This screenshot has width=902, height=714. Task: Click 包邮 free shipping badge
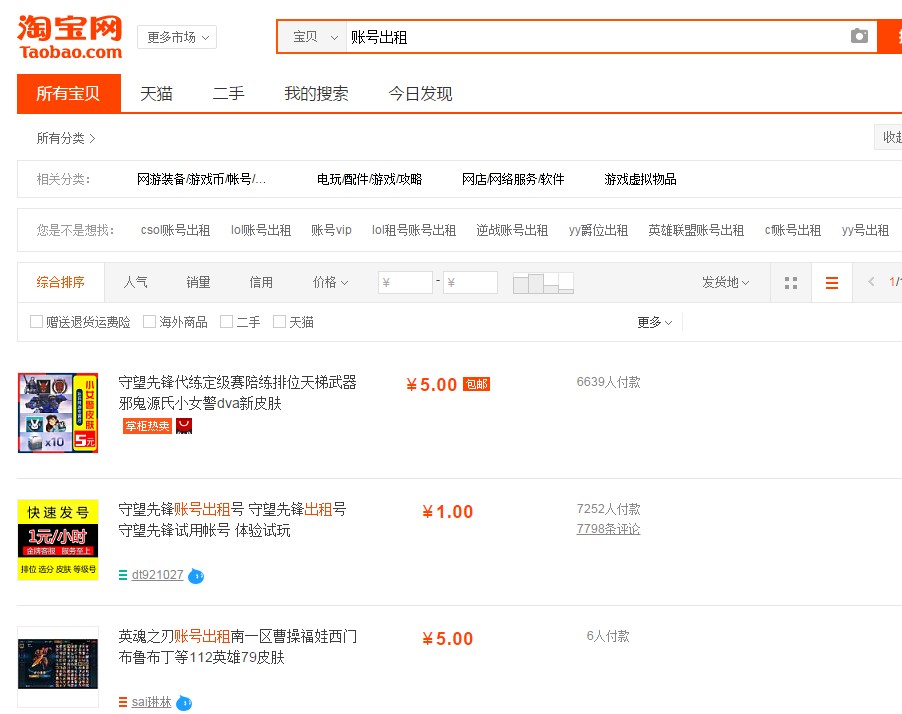[x=476, y=384]
